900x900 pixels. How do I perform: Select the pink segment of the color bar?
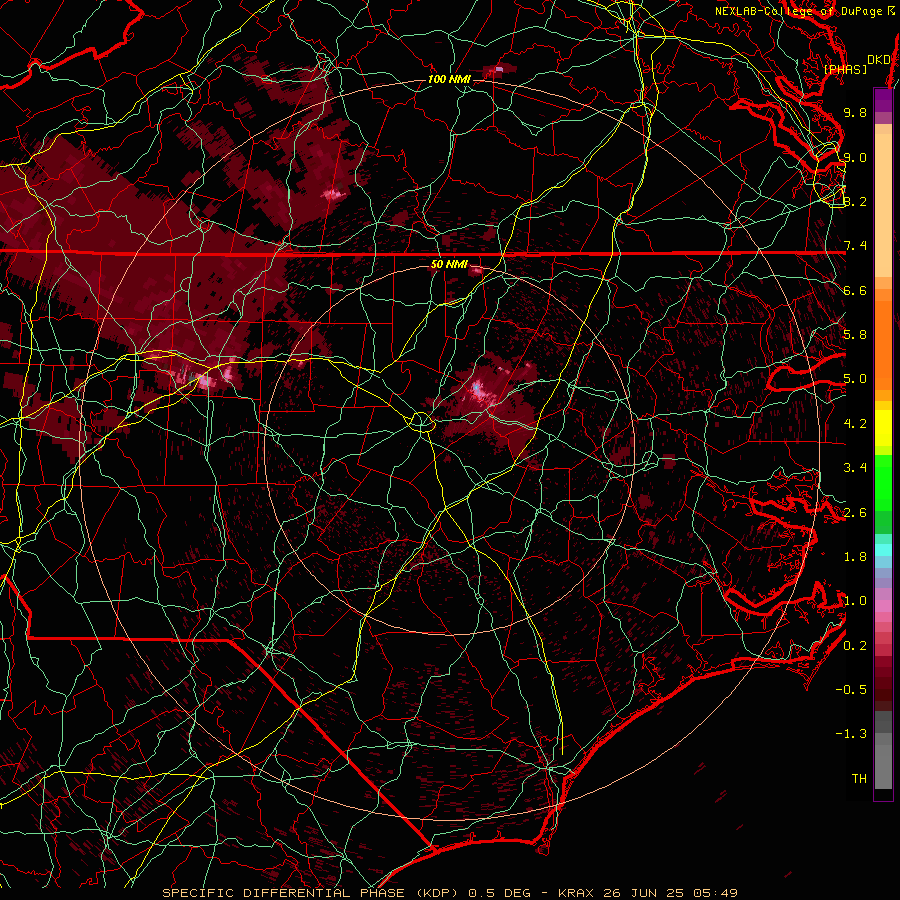click(x=883, y=606)
